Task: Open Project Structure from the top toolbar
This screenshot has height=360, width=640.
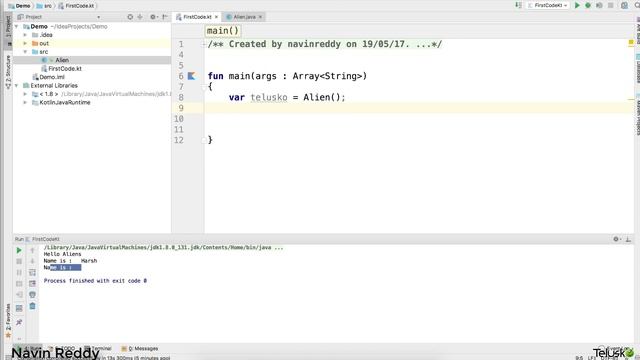Action: (624, 5)
